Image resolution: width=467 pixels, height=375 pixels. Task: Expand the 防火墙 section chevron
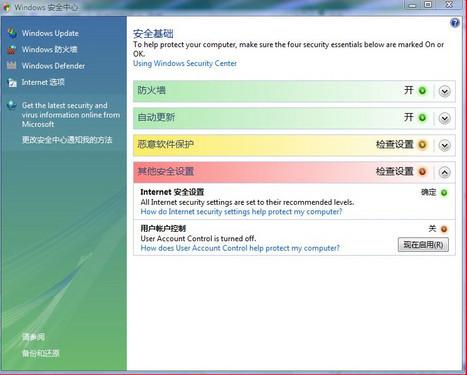445,91
